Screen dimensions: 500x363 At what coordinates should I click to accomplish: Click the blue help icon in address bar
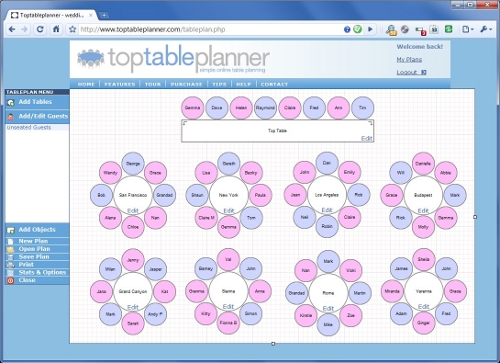(x=347, y=29)
